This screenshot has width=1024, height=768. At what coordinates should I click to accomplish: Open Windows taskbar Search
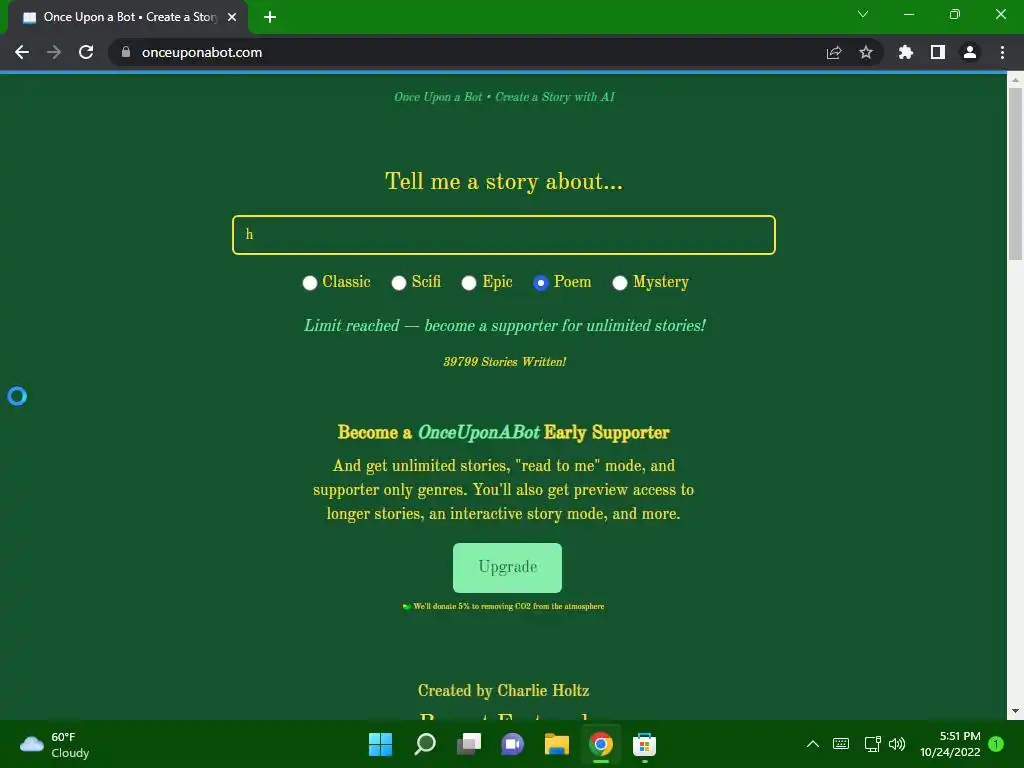(x=424, y=744)
